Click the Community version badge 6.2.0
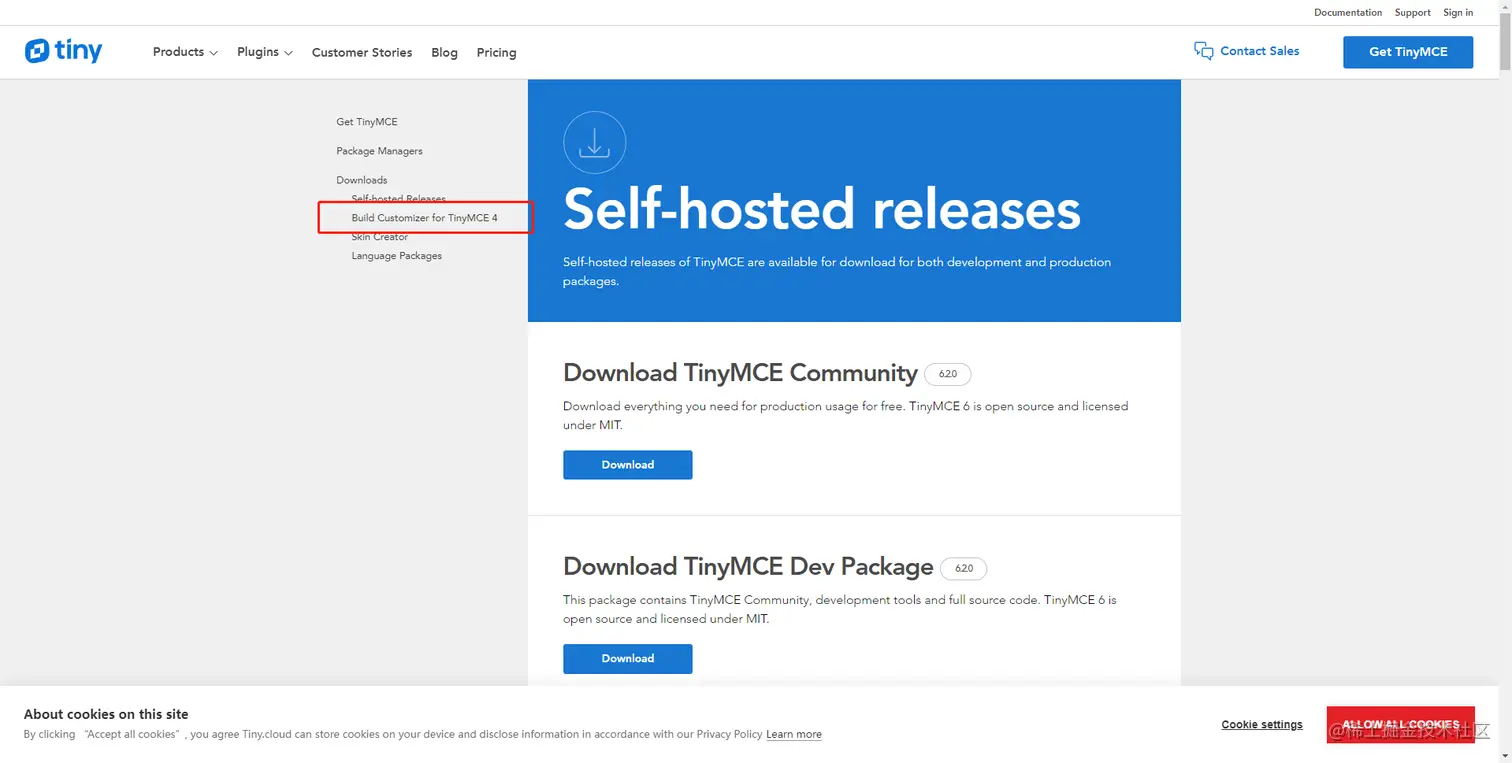 (948, 374)
